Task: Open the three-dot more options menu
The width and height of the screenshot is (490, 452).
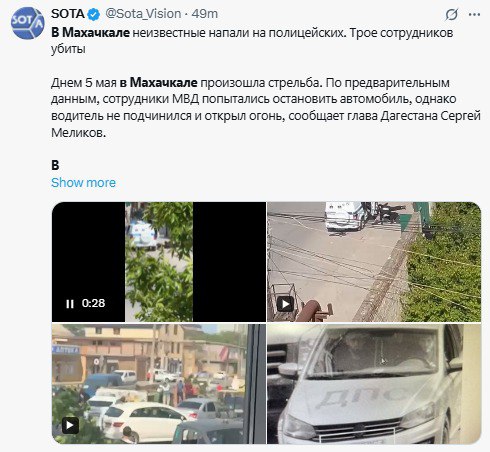Action: (x=474, y=14)
